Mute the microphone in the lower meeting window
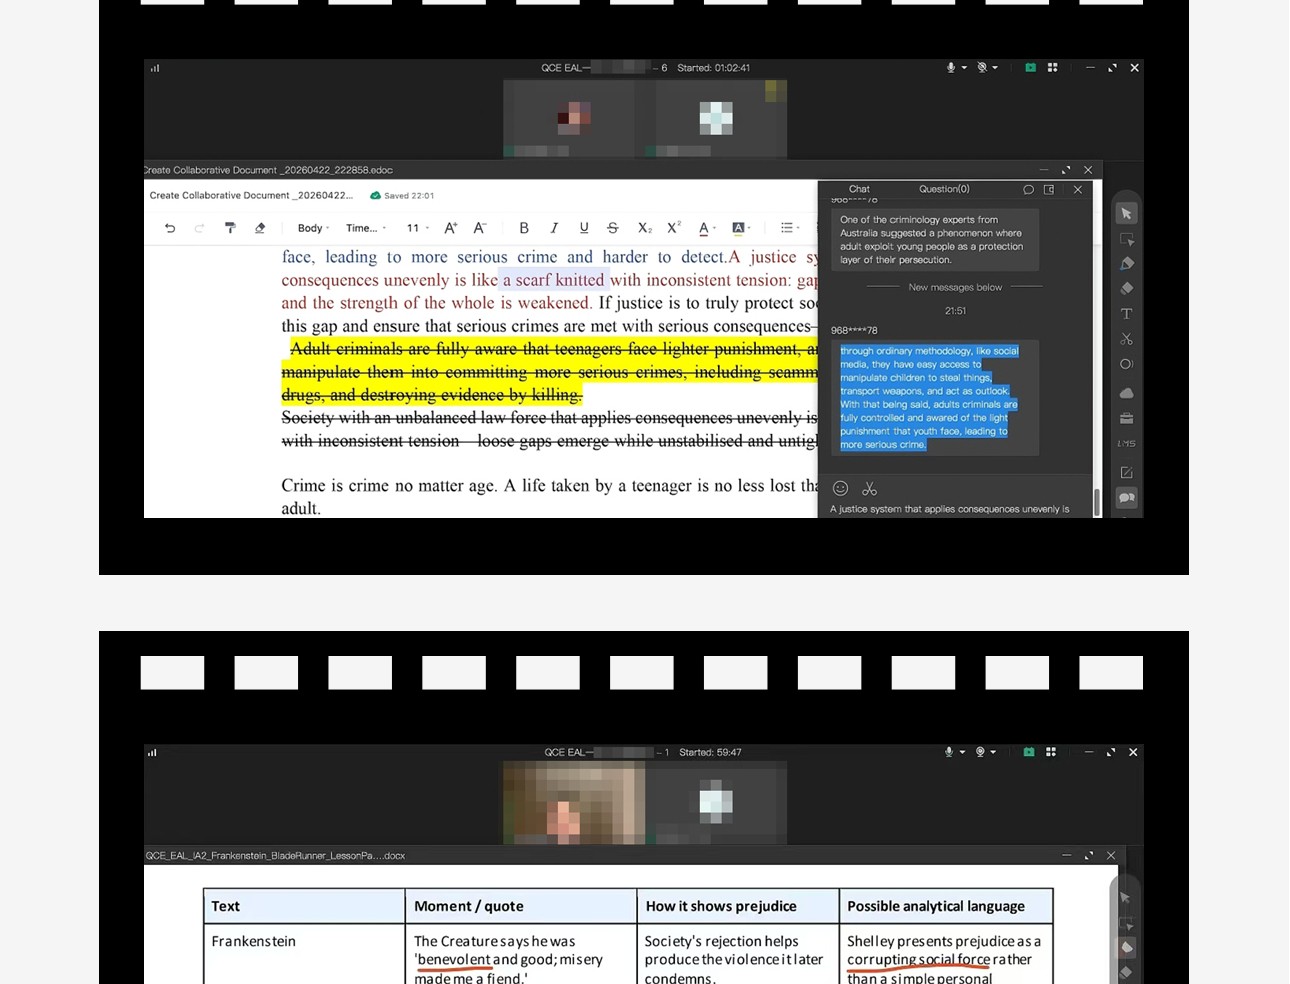The width and height of the screenshot is (1290, 984). point(949,752)
